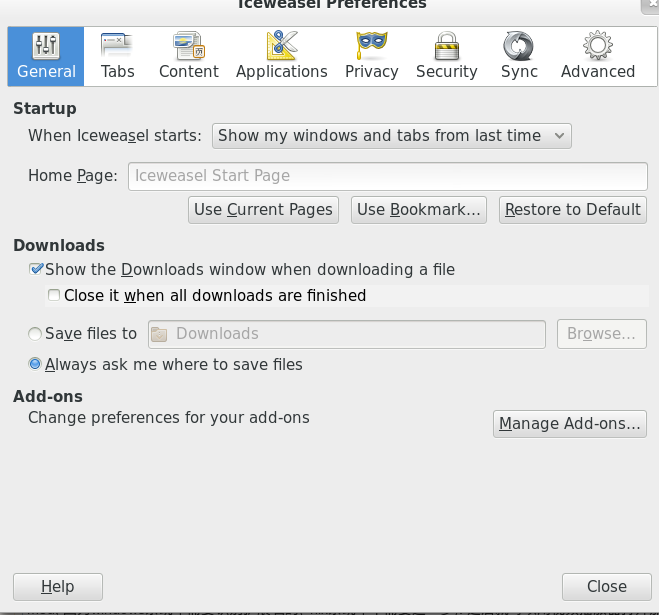Open Applications scissors-and-ruler icon
Screen dimensions: 659x615
[x=282, y=45]
